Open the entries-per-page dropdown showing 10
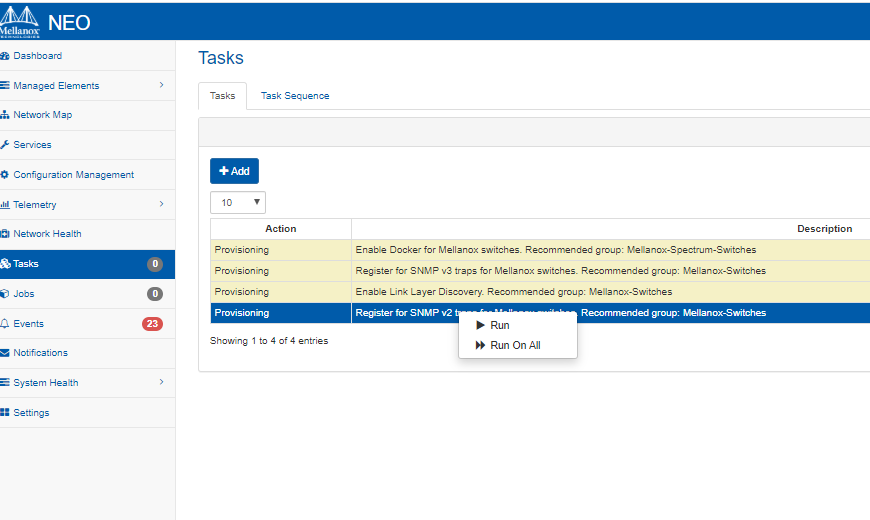870x520 pixels. (x=238, y=203)
